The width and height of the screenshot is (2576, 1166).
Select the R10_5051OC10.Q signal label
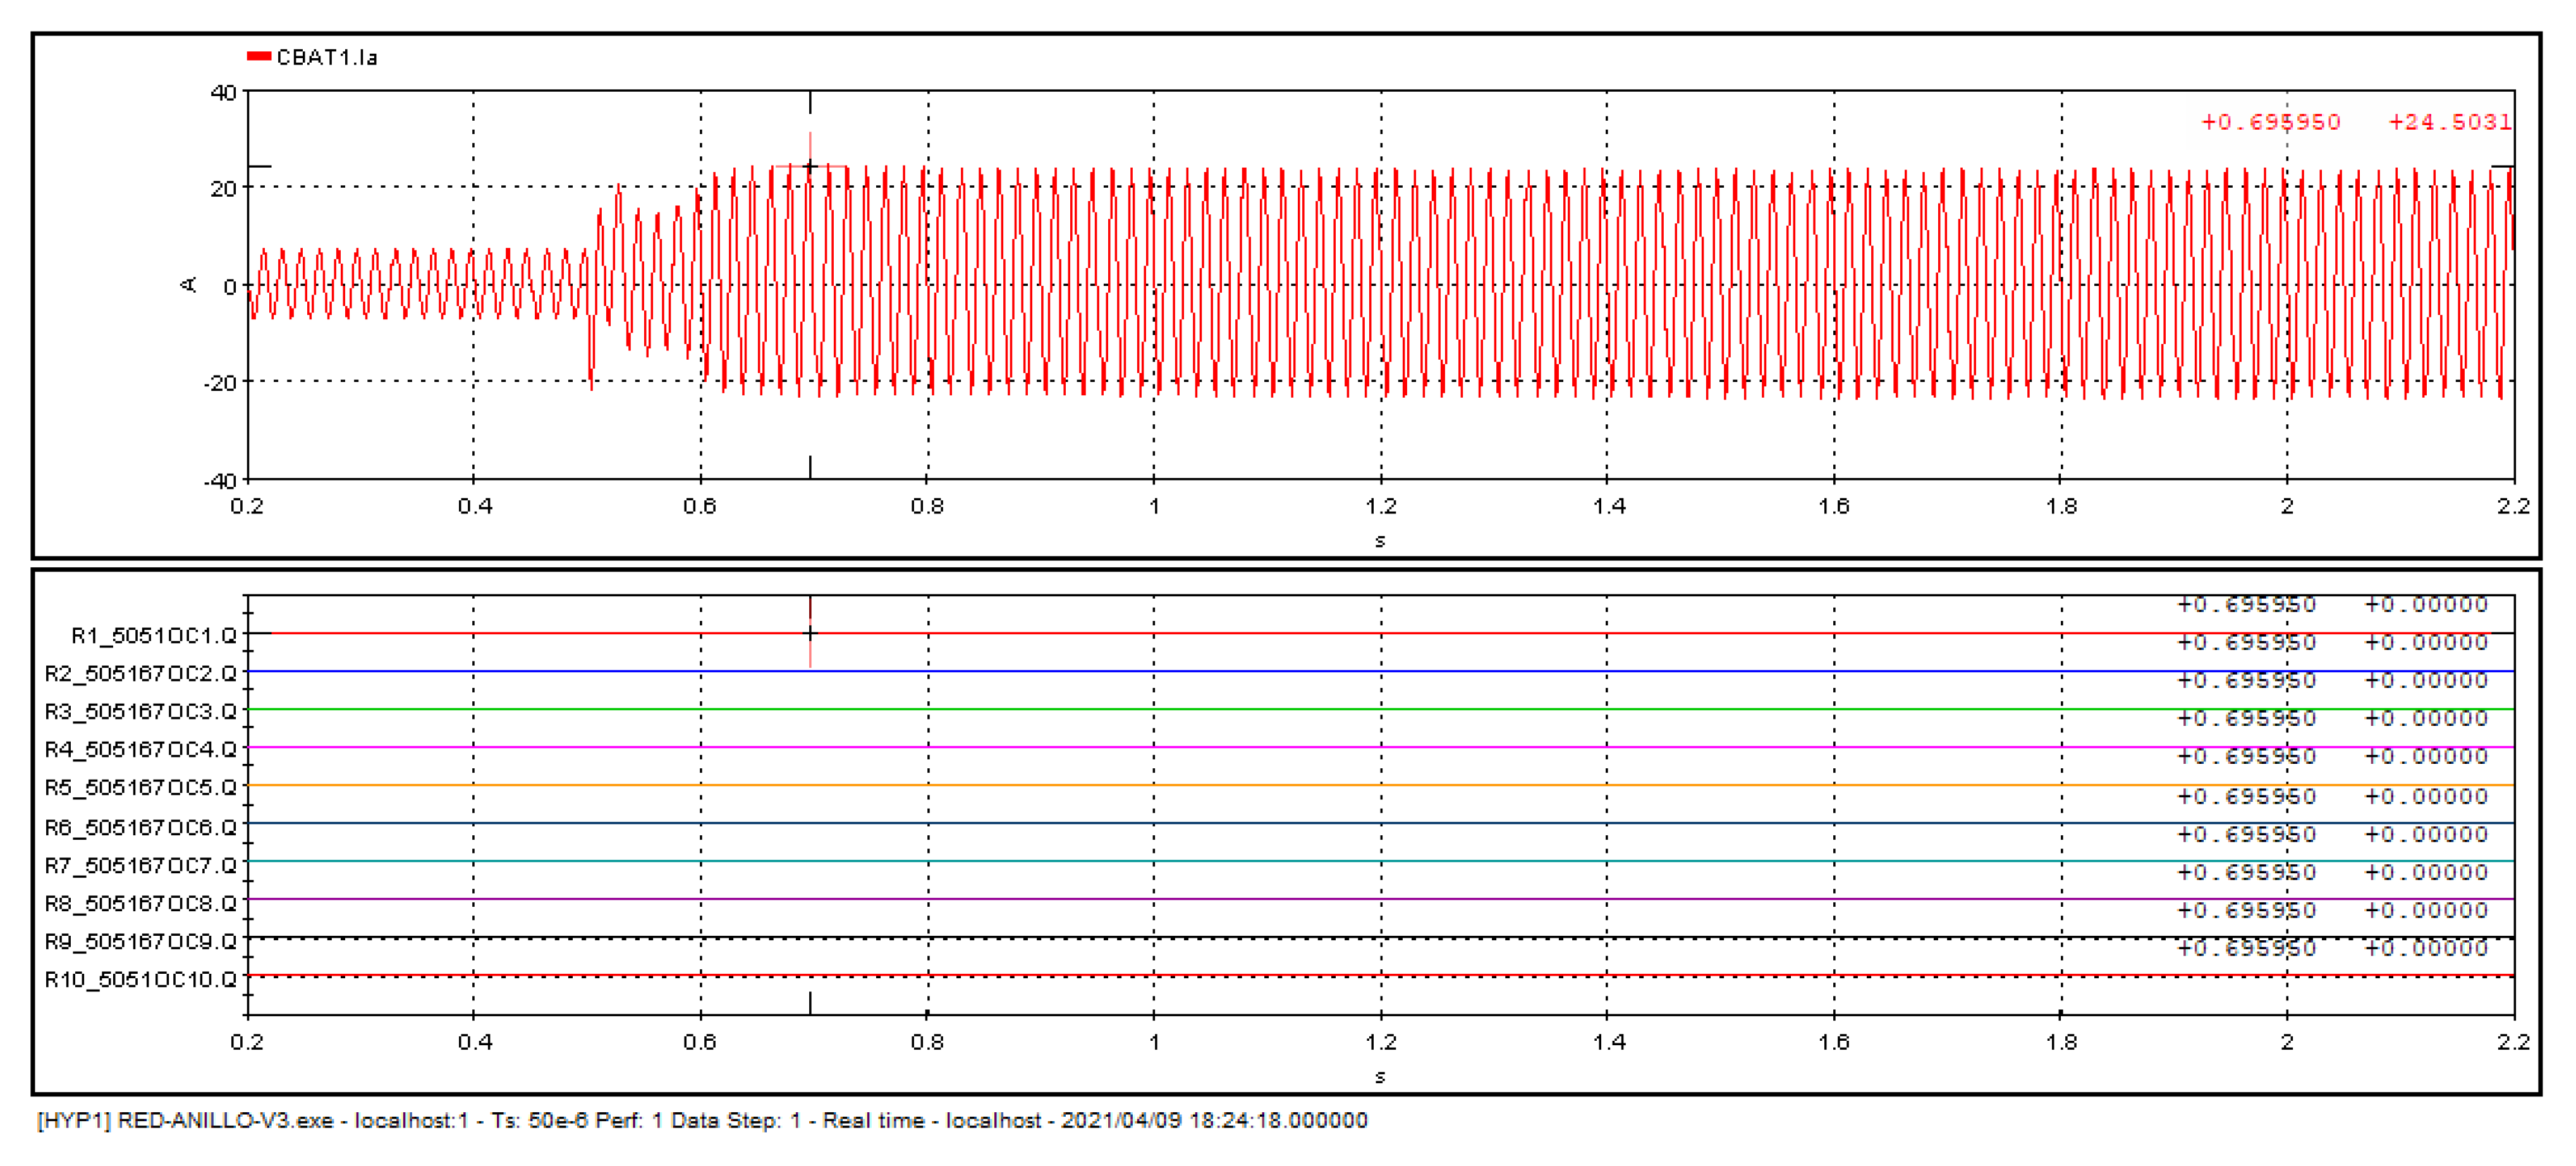click(140, 980)
